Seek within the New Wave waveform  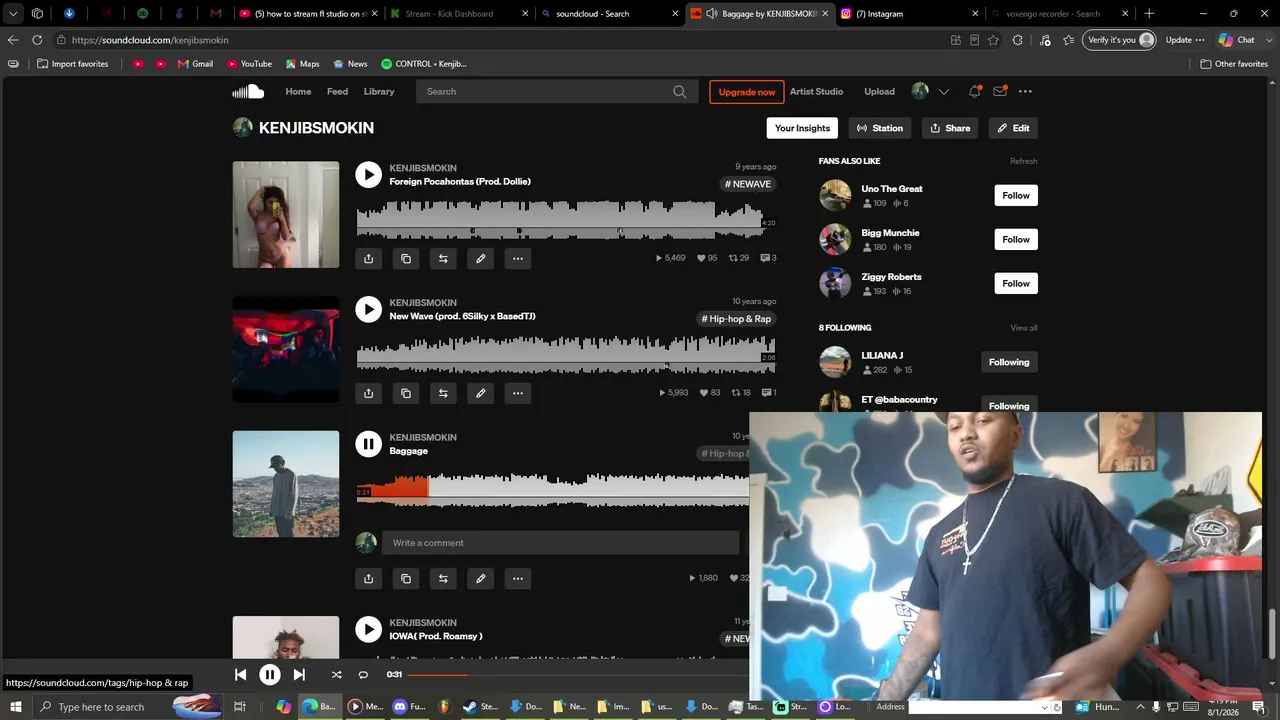[x=566, y=354]
